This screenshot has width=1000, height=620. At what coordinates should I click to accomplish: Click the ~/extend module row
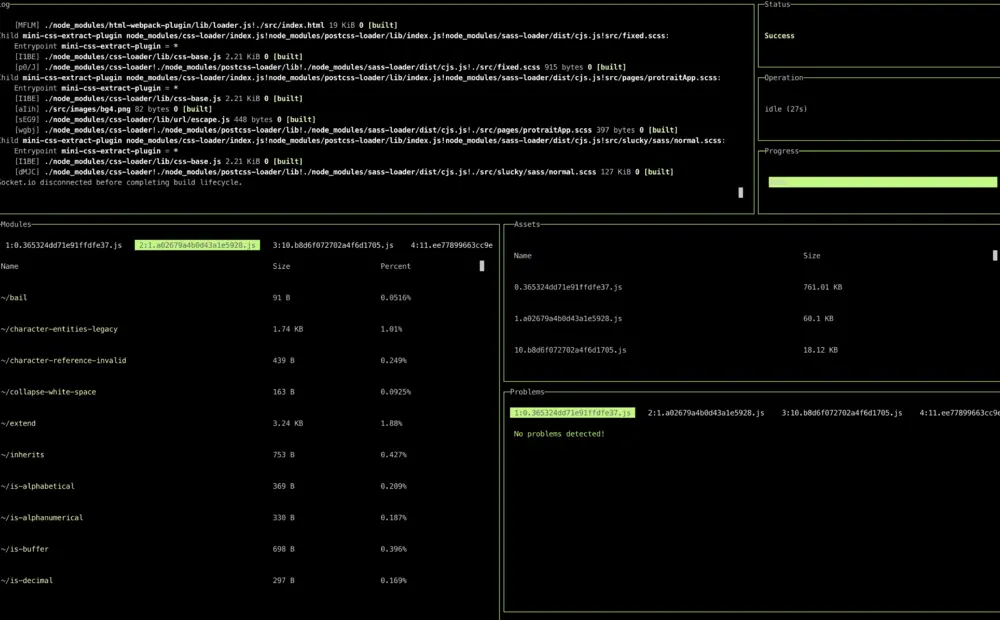(x=206, y=423)
